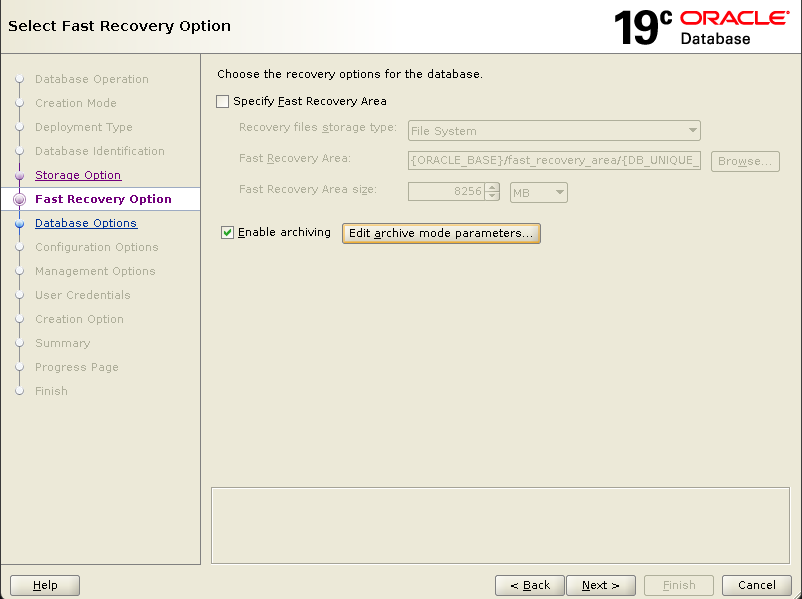Click the User Credentials step label
802x599 pixels.
(83, 295)
